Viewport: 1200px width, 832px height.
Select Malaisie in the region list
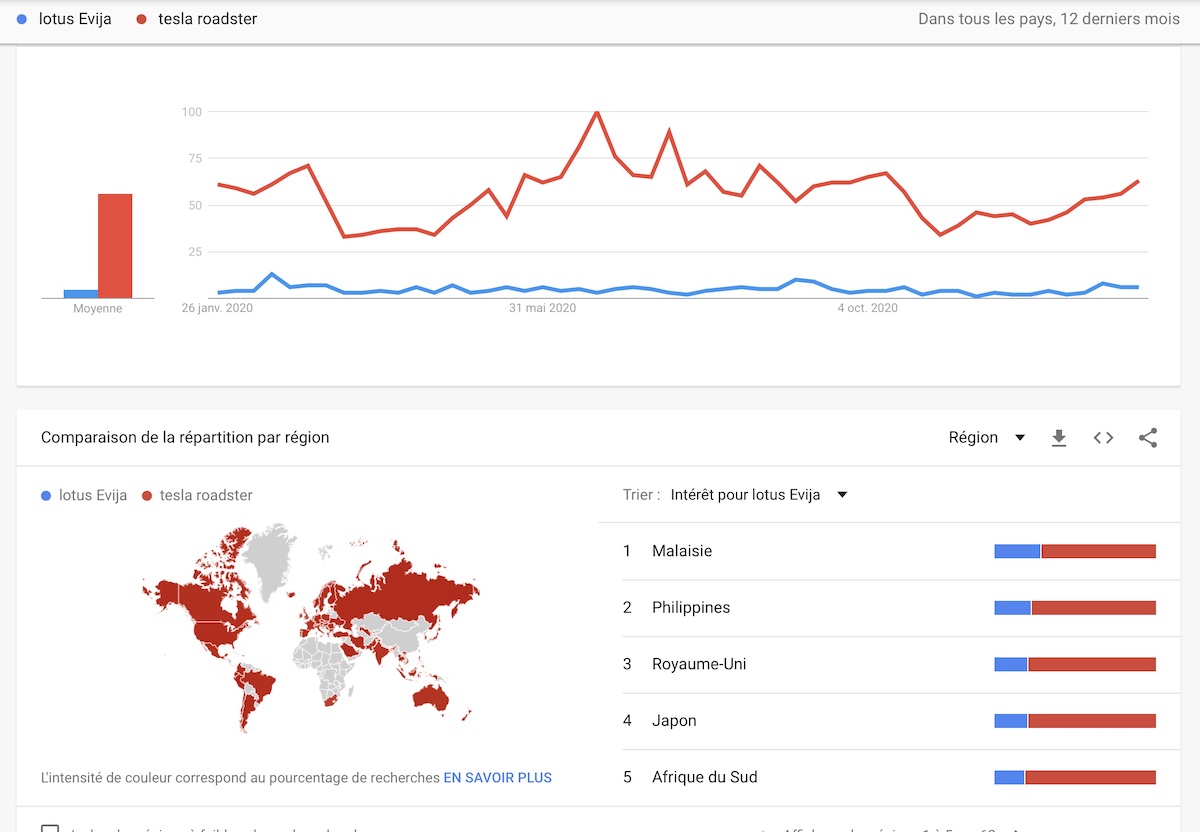(682, 551)
